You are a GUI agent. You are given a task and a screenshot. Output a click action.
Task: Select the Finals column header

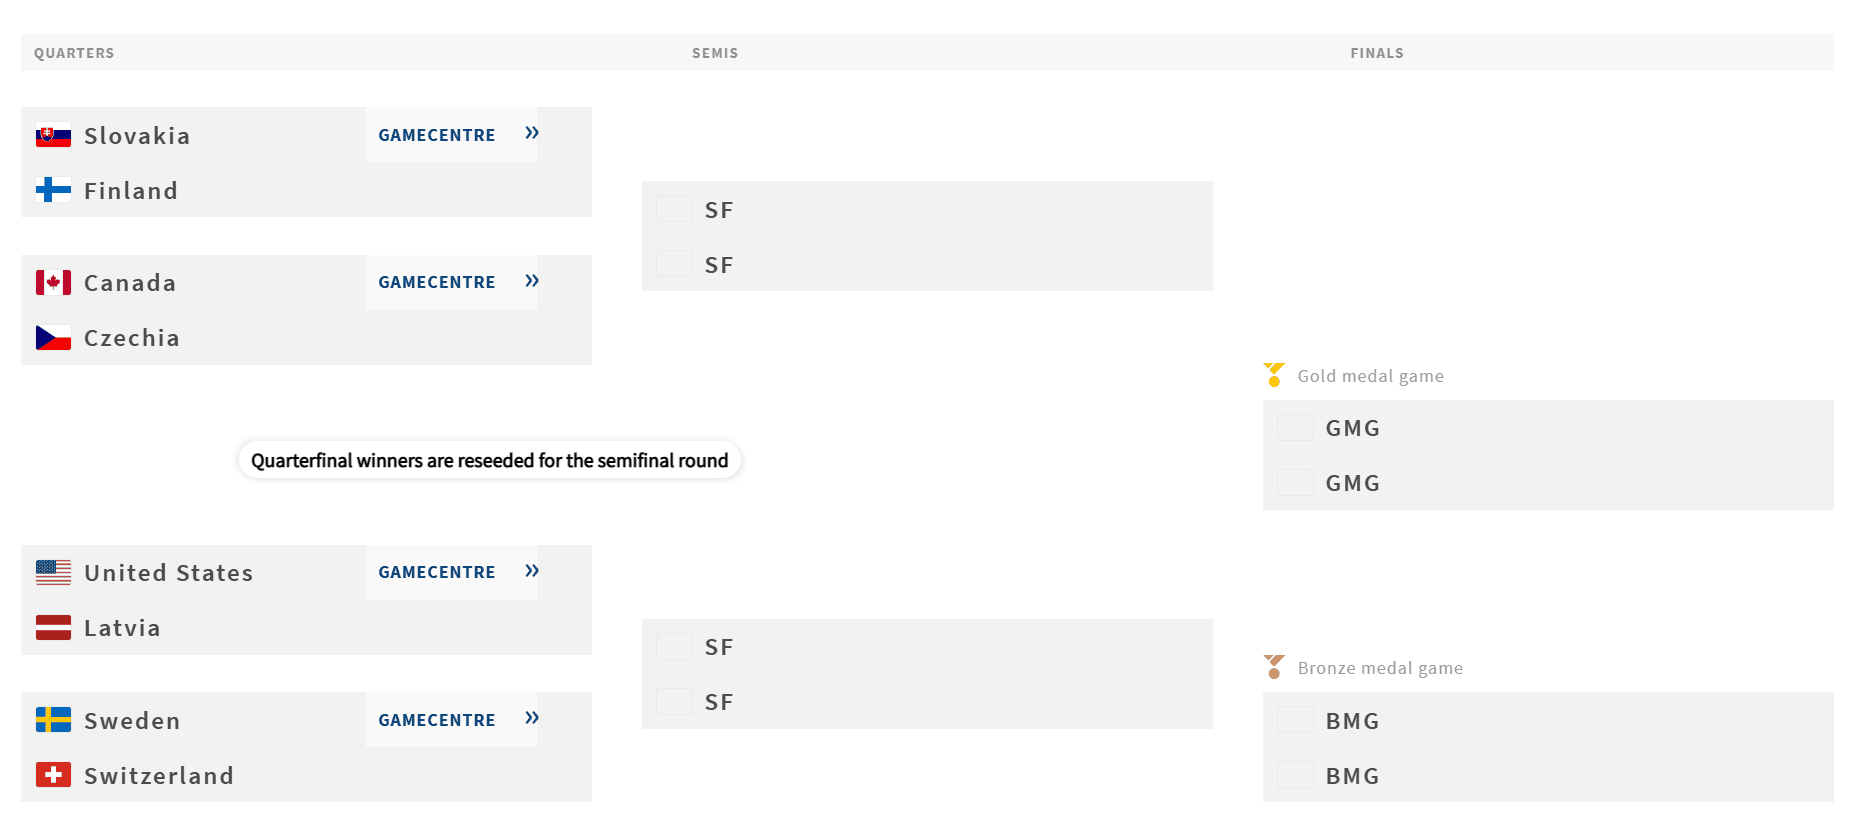click(1377, 53)
